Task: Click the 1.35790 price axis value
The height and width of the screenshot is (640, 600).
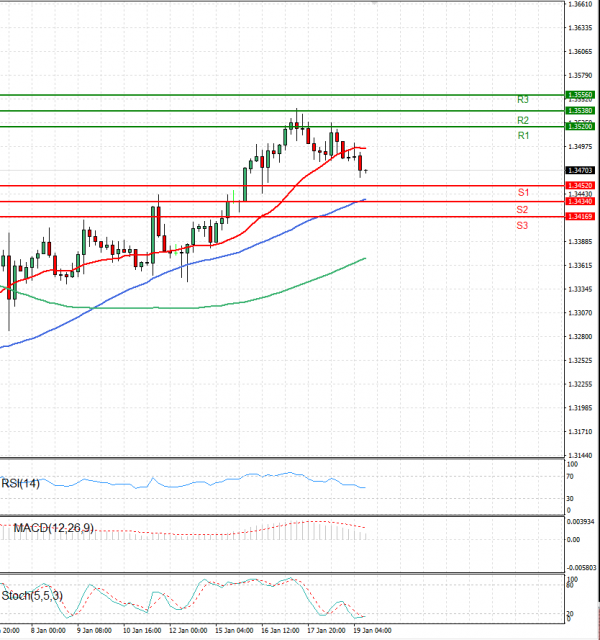Action: tap(580, 76)
